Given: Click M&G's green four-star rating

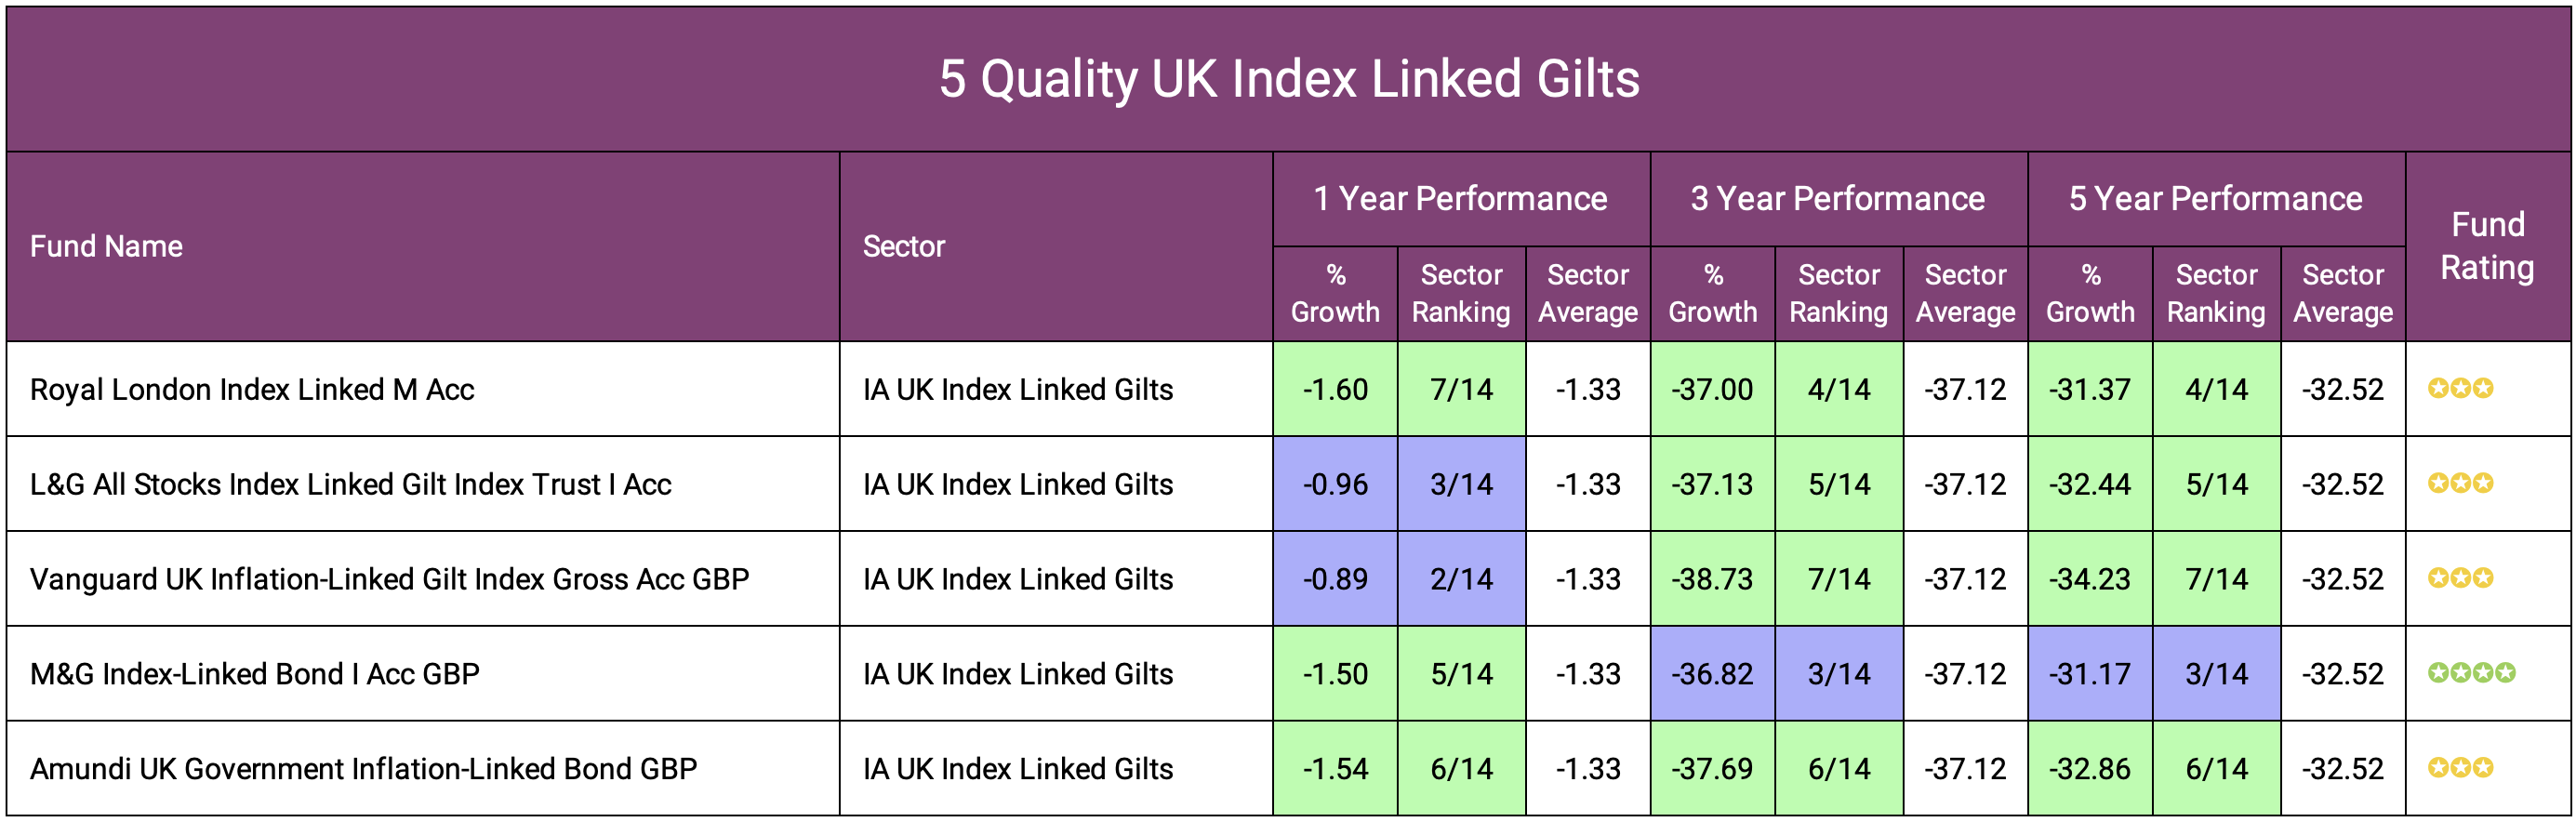Looking at the screenshot, I should click(2471, 673).
